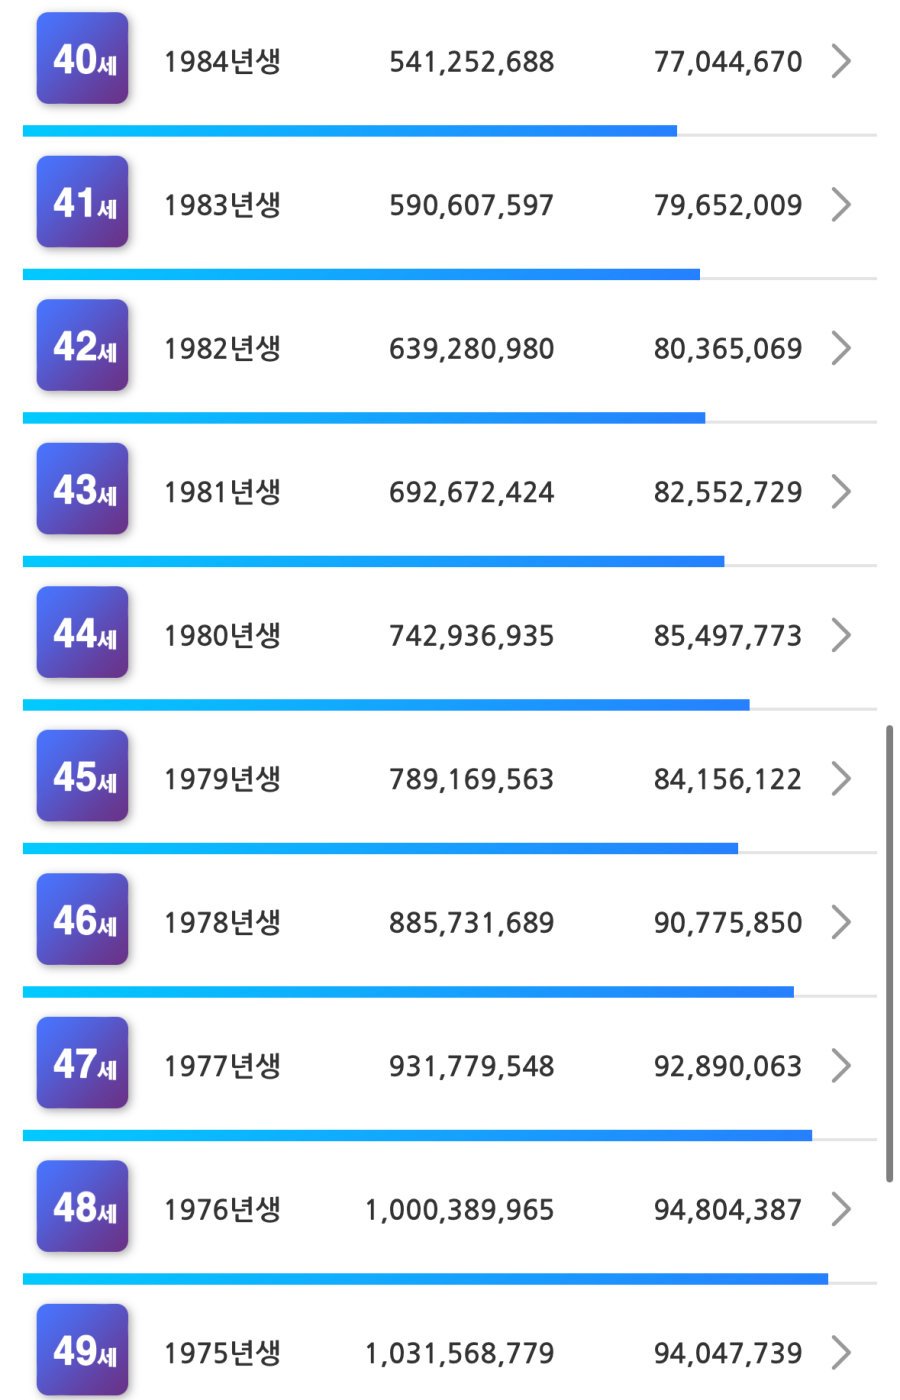Viewport: 900px width, 1400px height.
Task: Click the 1,000,389,965 amount
Action: click(459, 1210)
